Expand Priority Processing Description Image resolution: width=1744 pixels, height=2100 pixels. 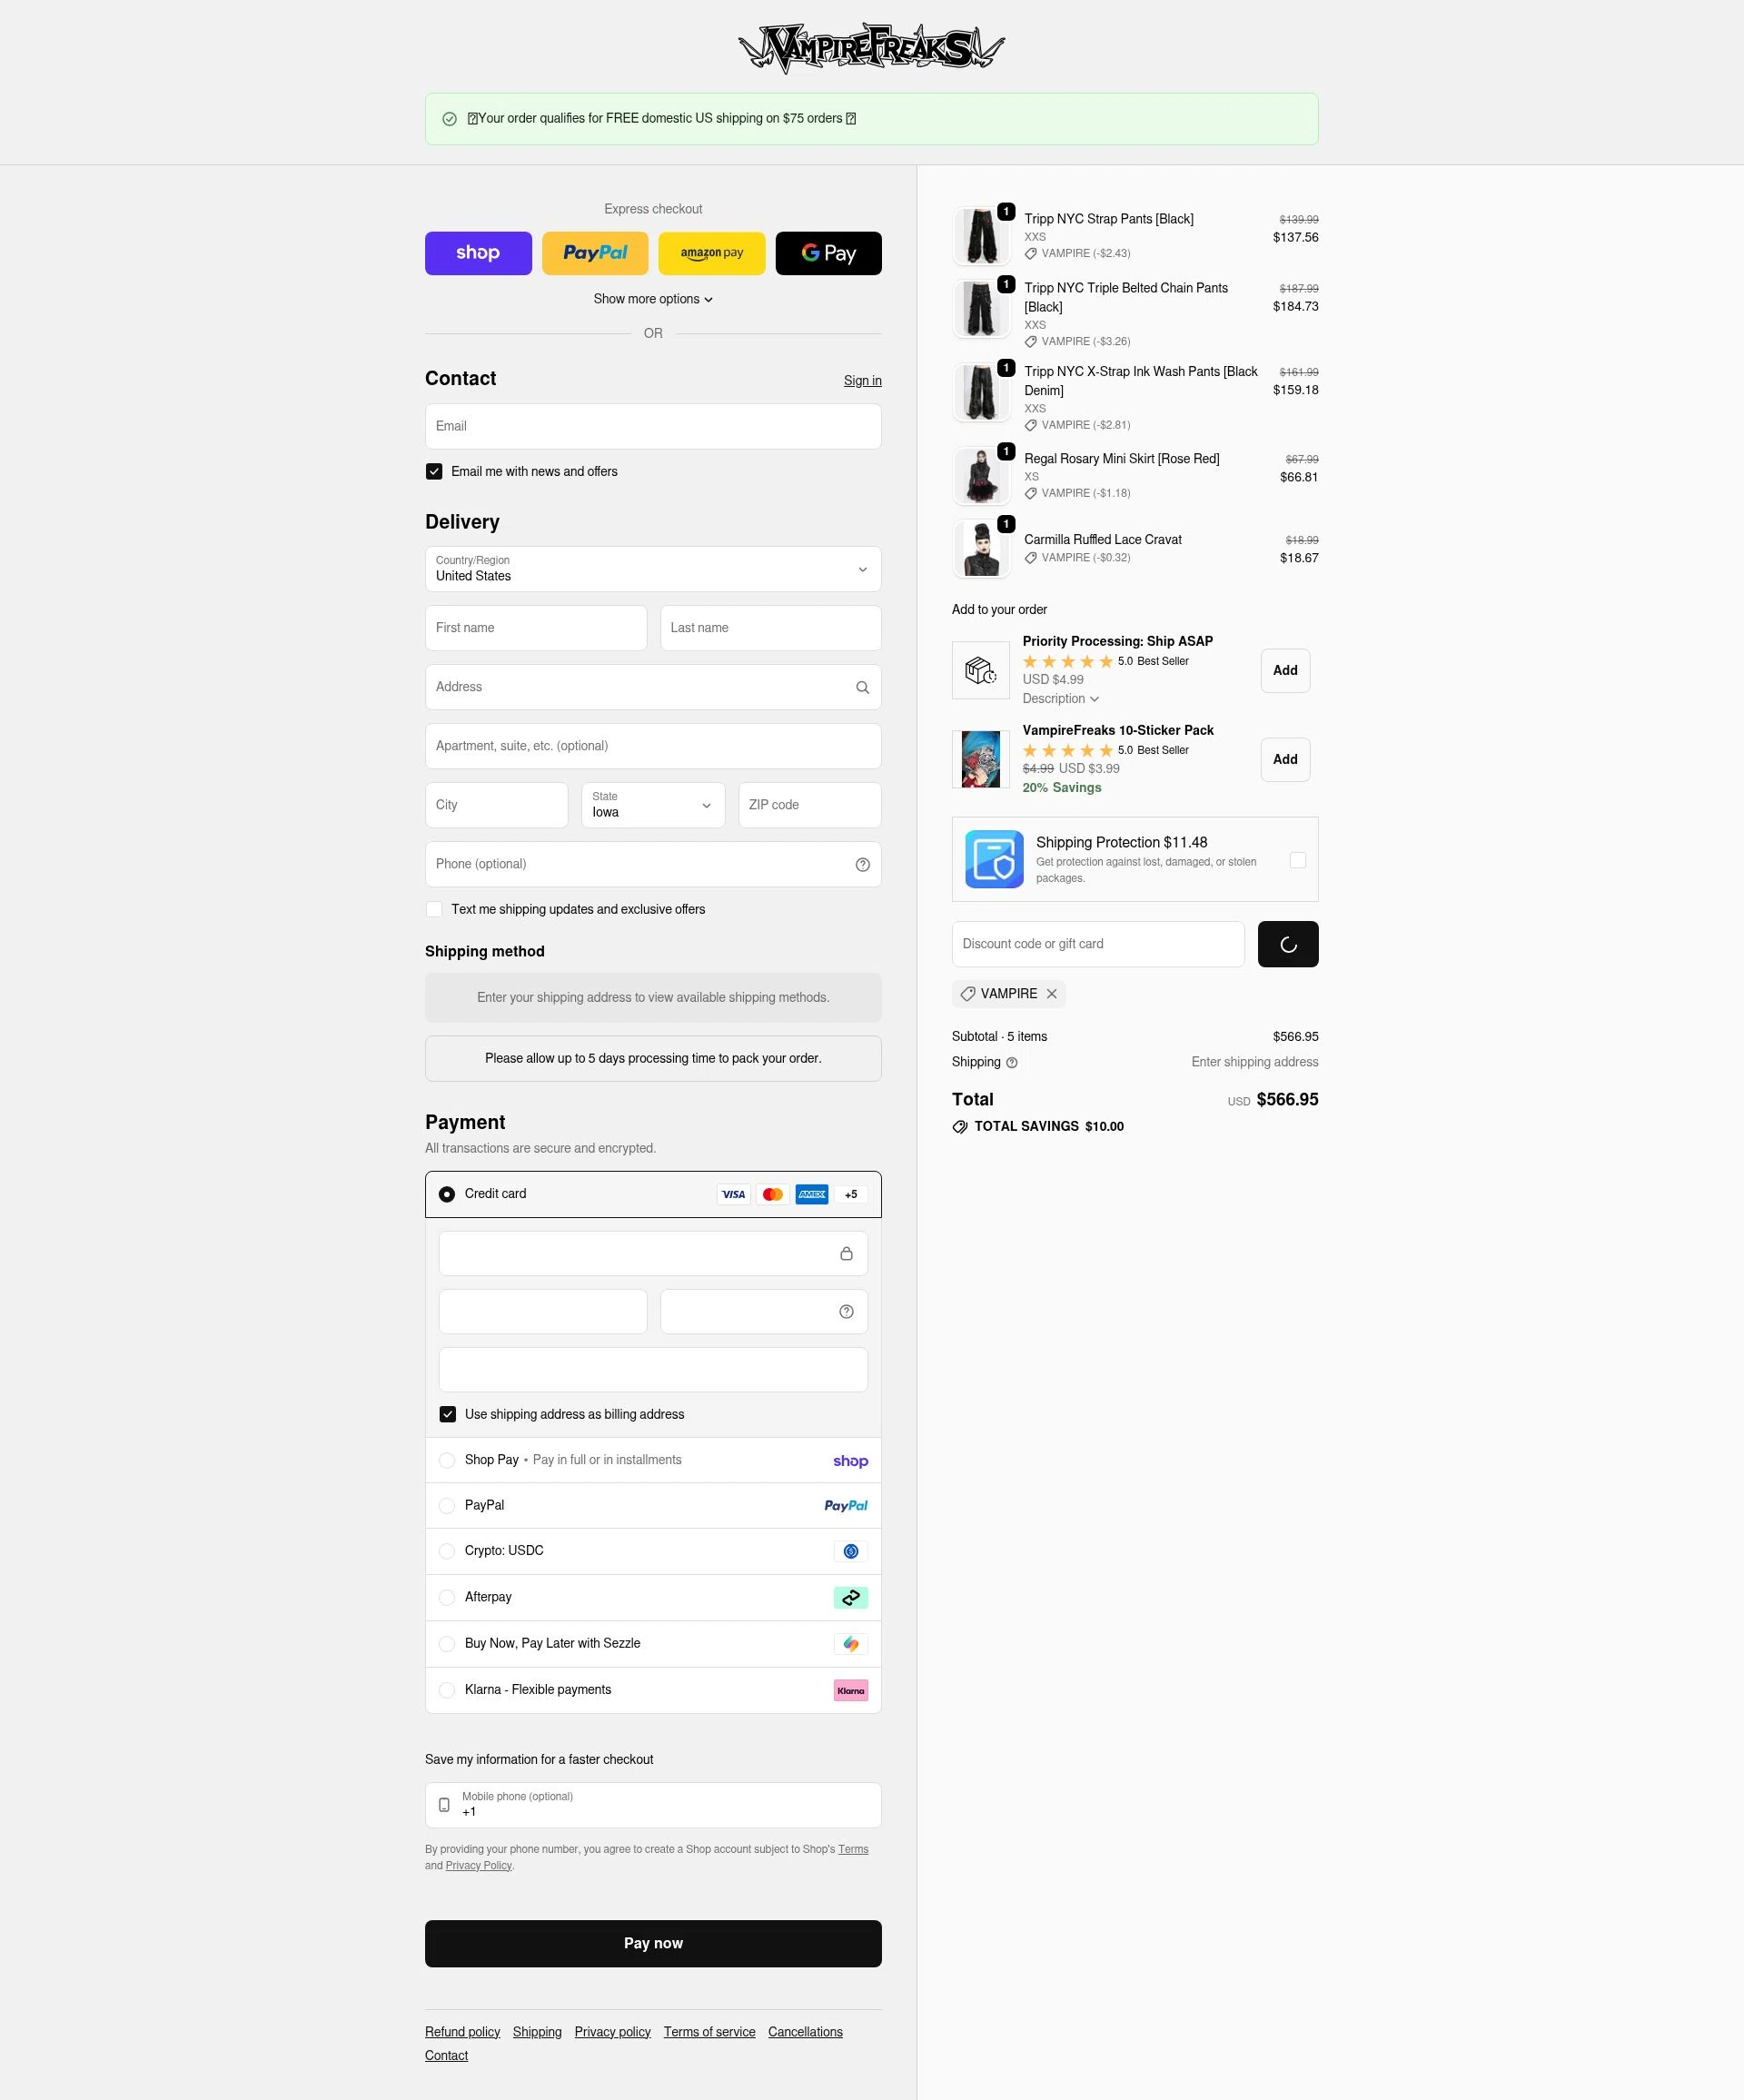(x=1060, y=699)
